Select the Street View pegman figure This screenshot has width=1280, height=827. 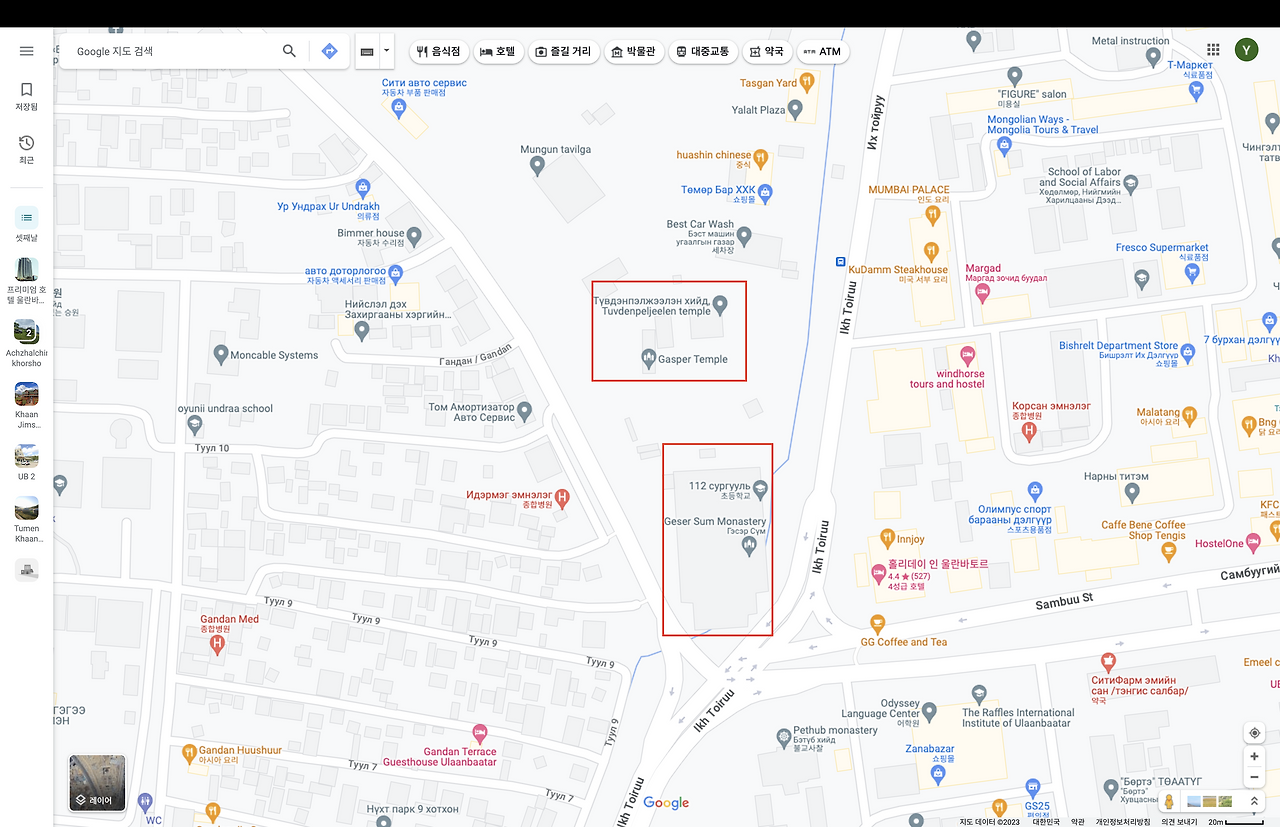[1168, 801]
